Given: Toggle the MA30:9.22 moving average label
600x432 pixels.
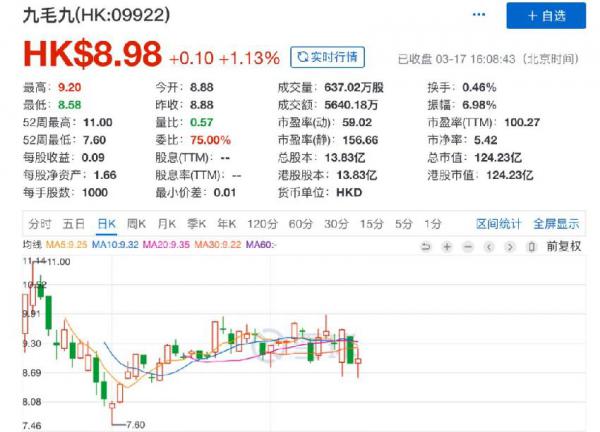Looking at the screenshot, I should (x=217, y=244).
